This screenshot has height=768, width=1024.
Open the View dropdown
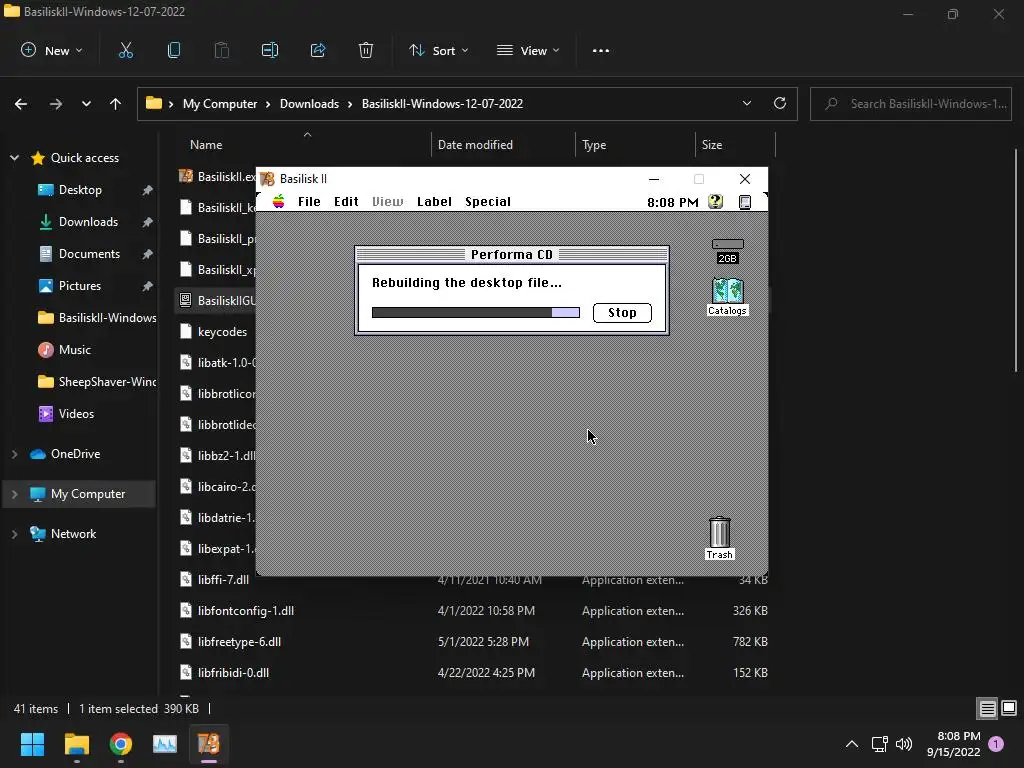point(528,50)
